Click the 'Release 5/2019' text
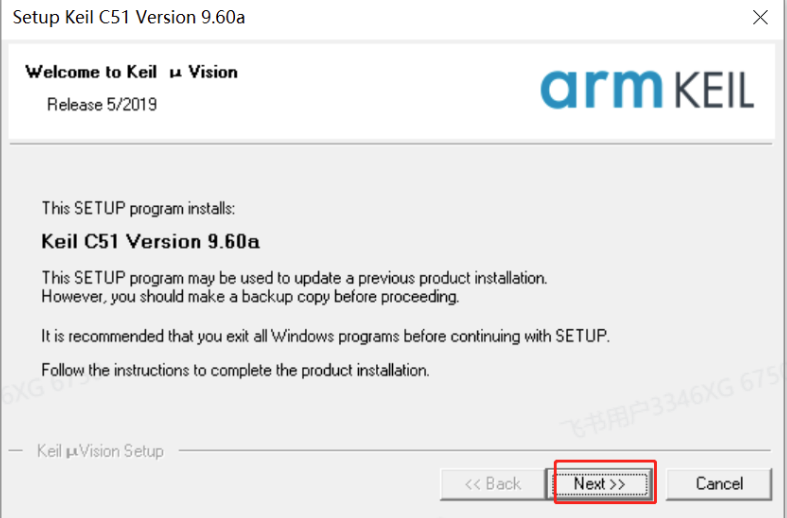 [x=101, y=104]
